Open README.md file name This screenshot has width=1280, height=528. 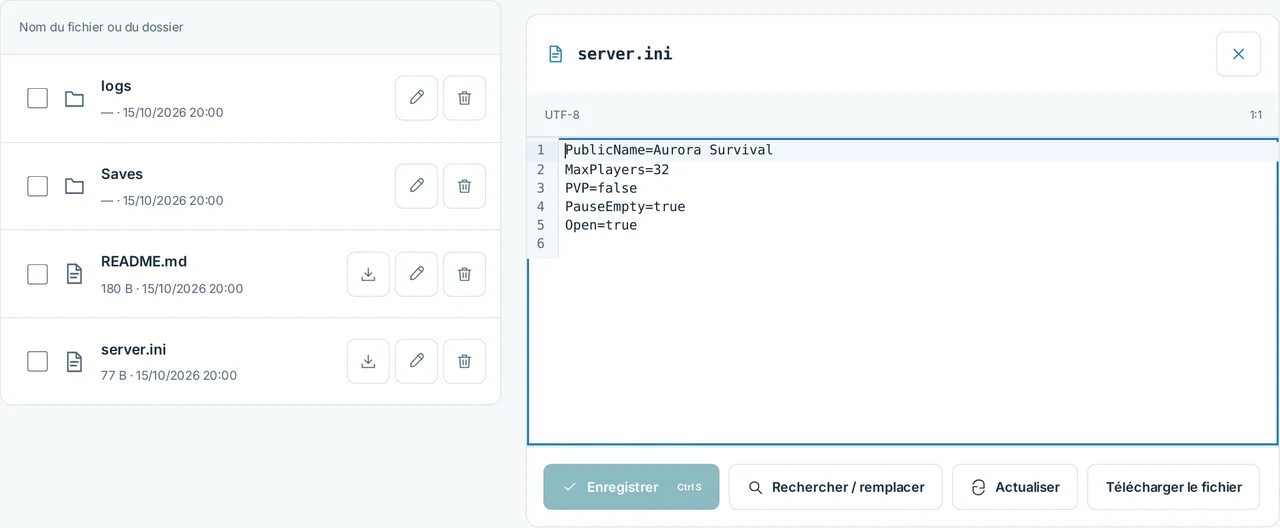click(x=144, y=261)
